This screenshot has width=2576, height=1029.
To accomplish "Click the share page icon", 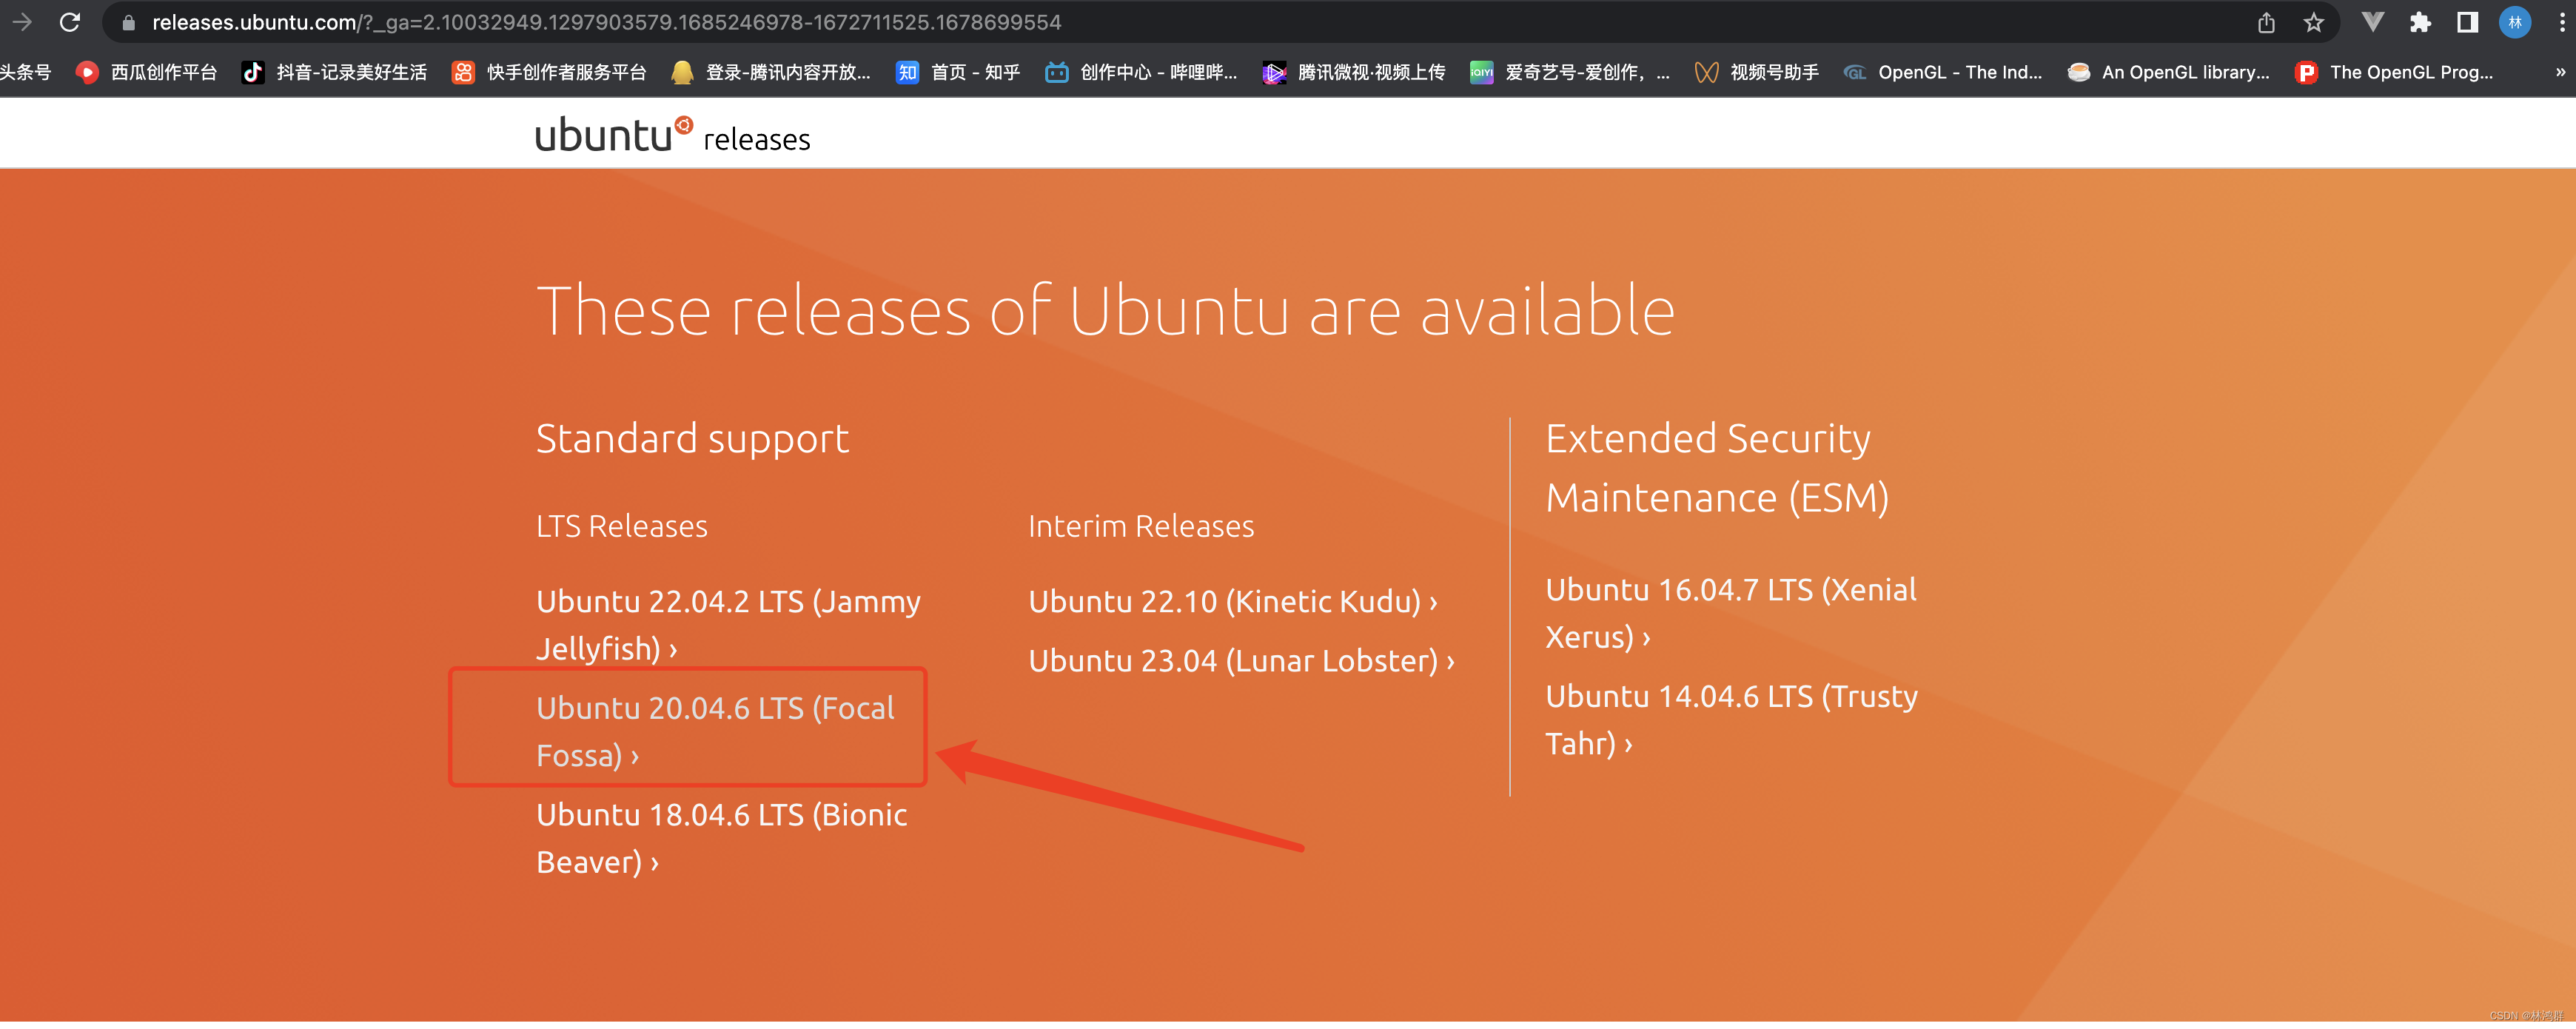I will pyautogui.click(x=2266, y=22).
